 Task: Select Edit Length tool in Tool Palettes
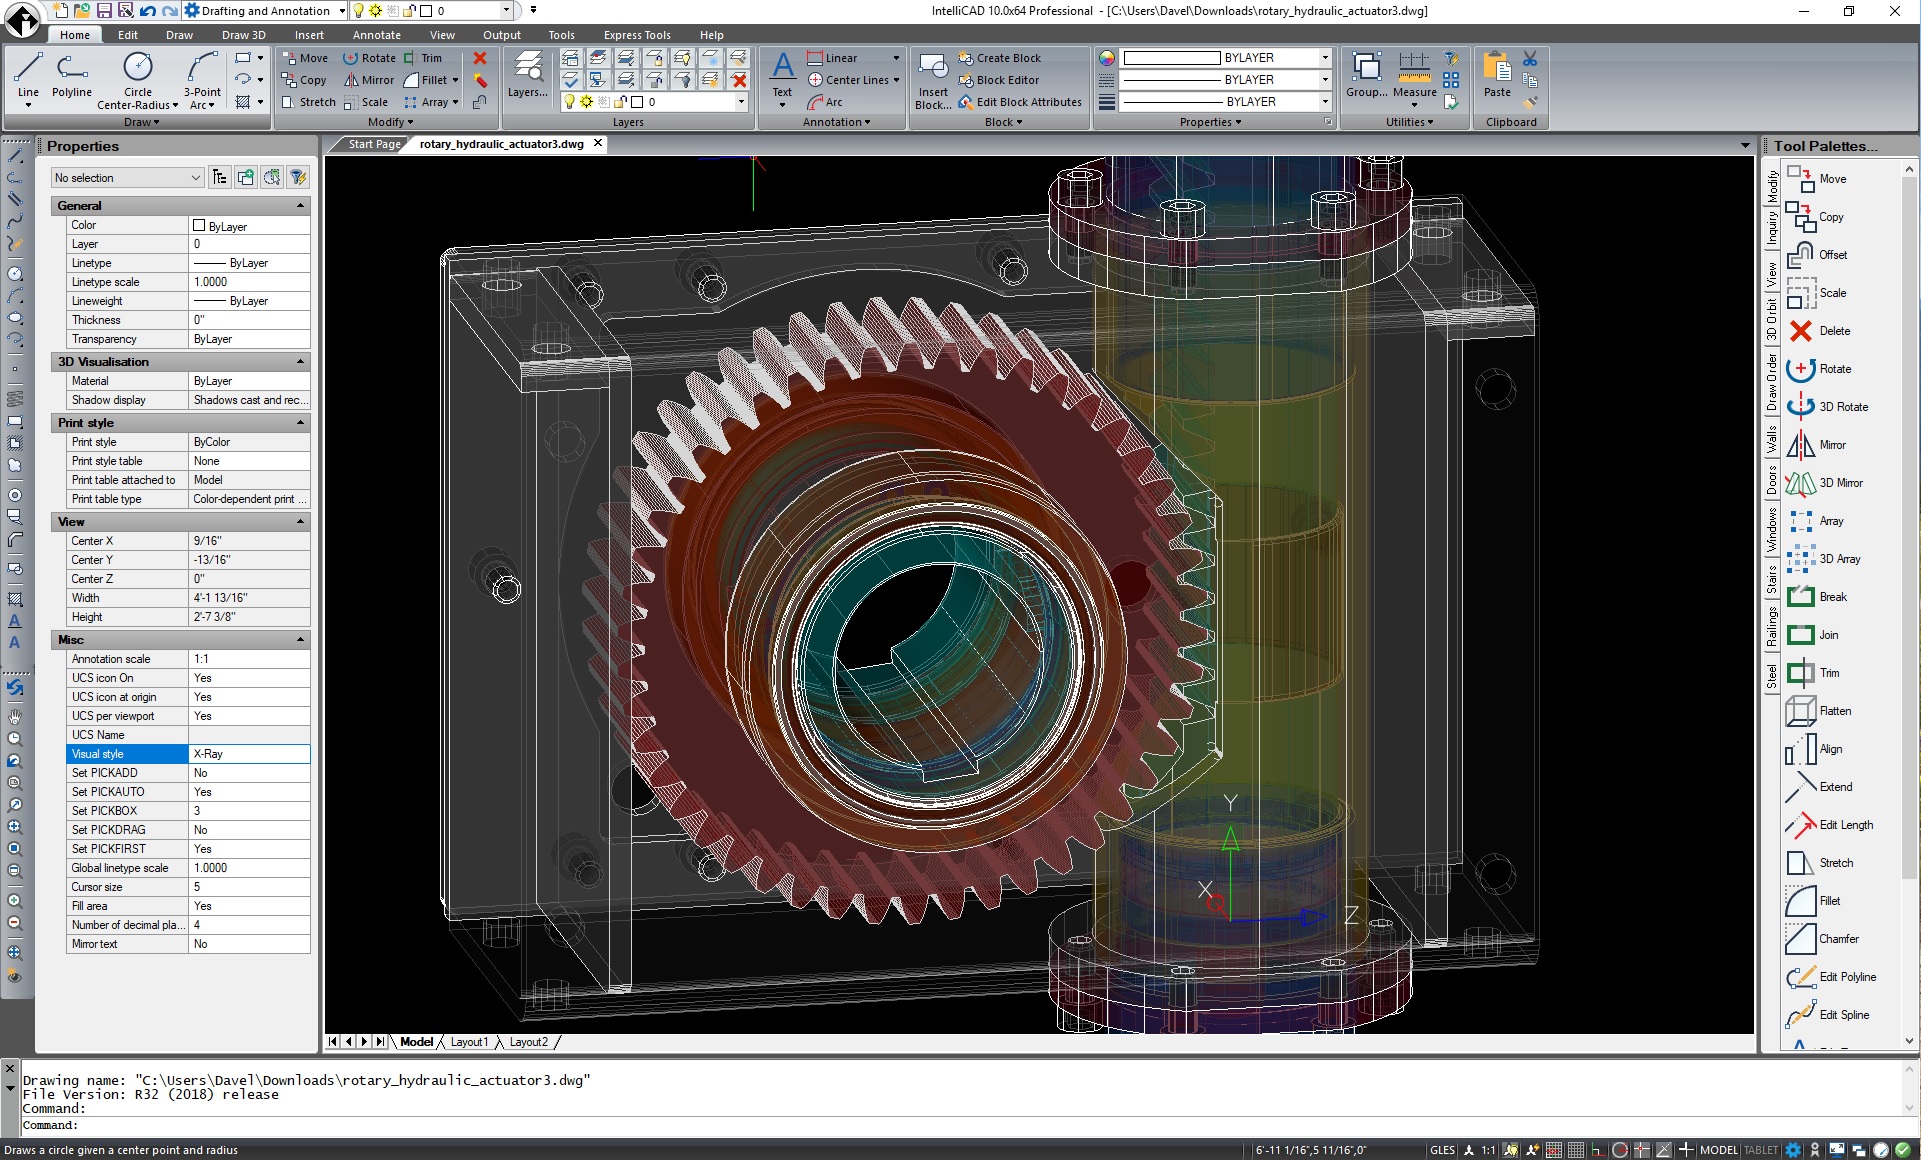(x=1830, y=825)
